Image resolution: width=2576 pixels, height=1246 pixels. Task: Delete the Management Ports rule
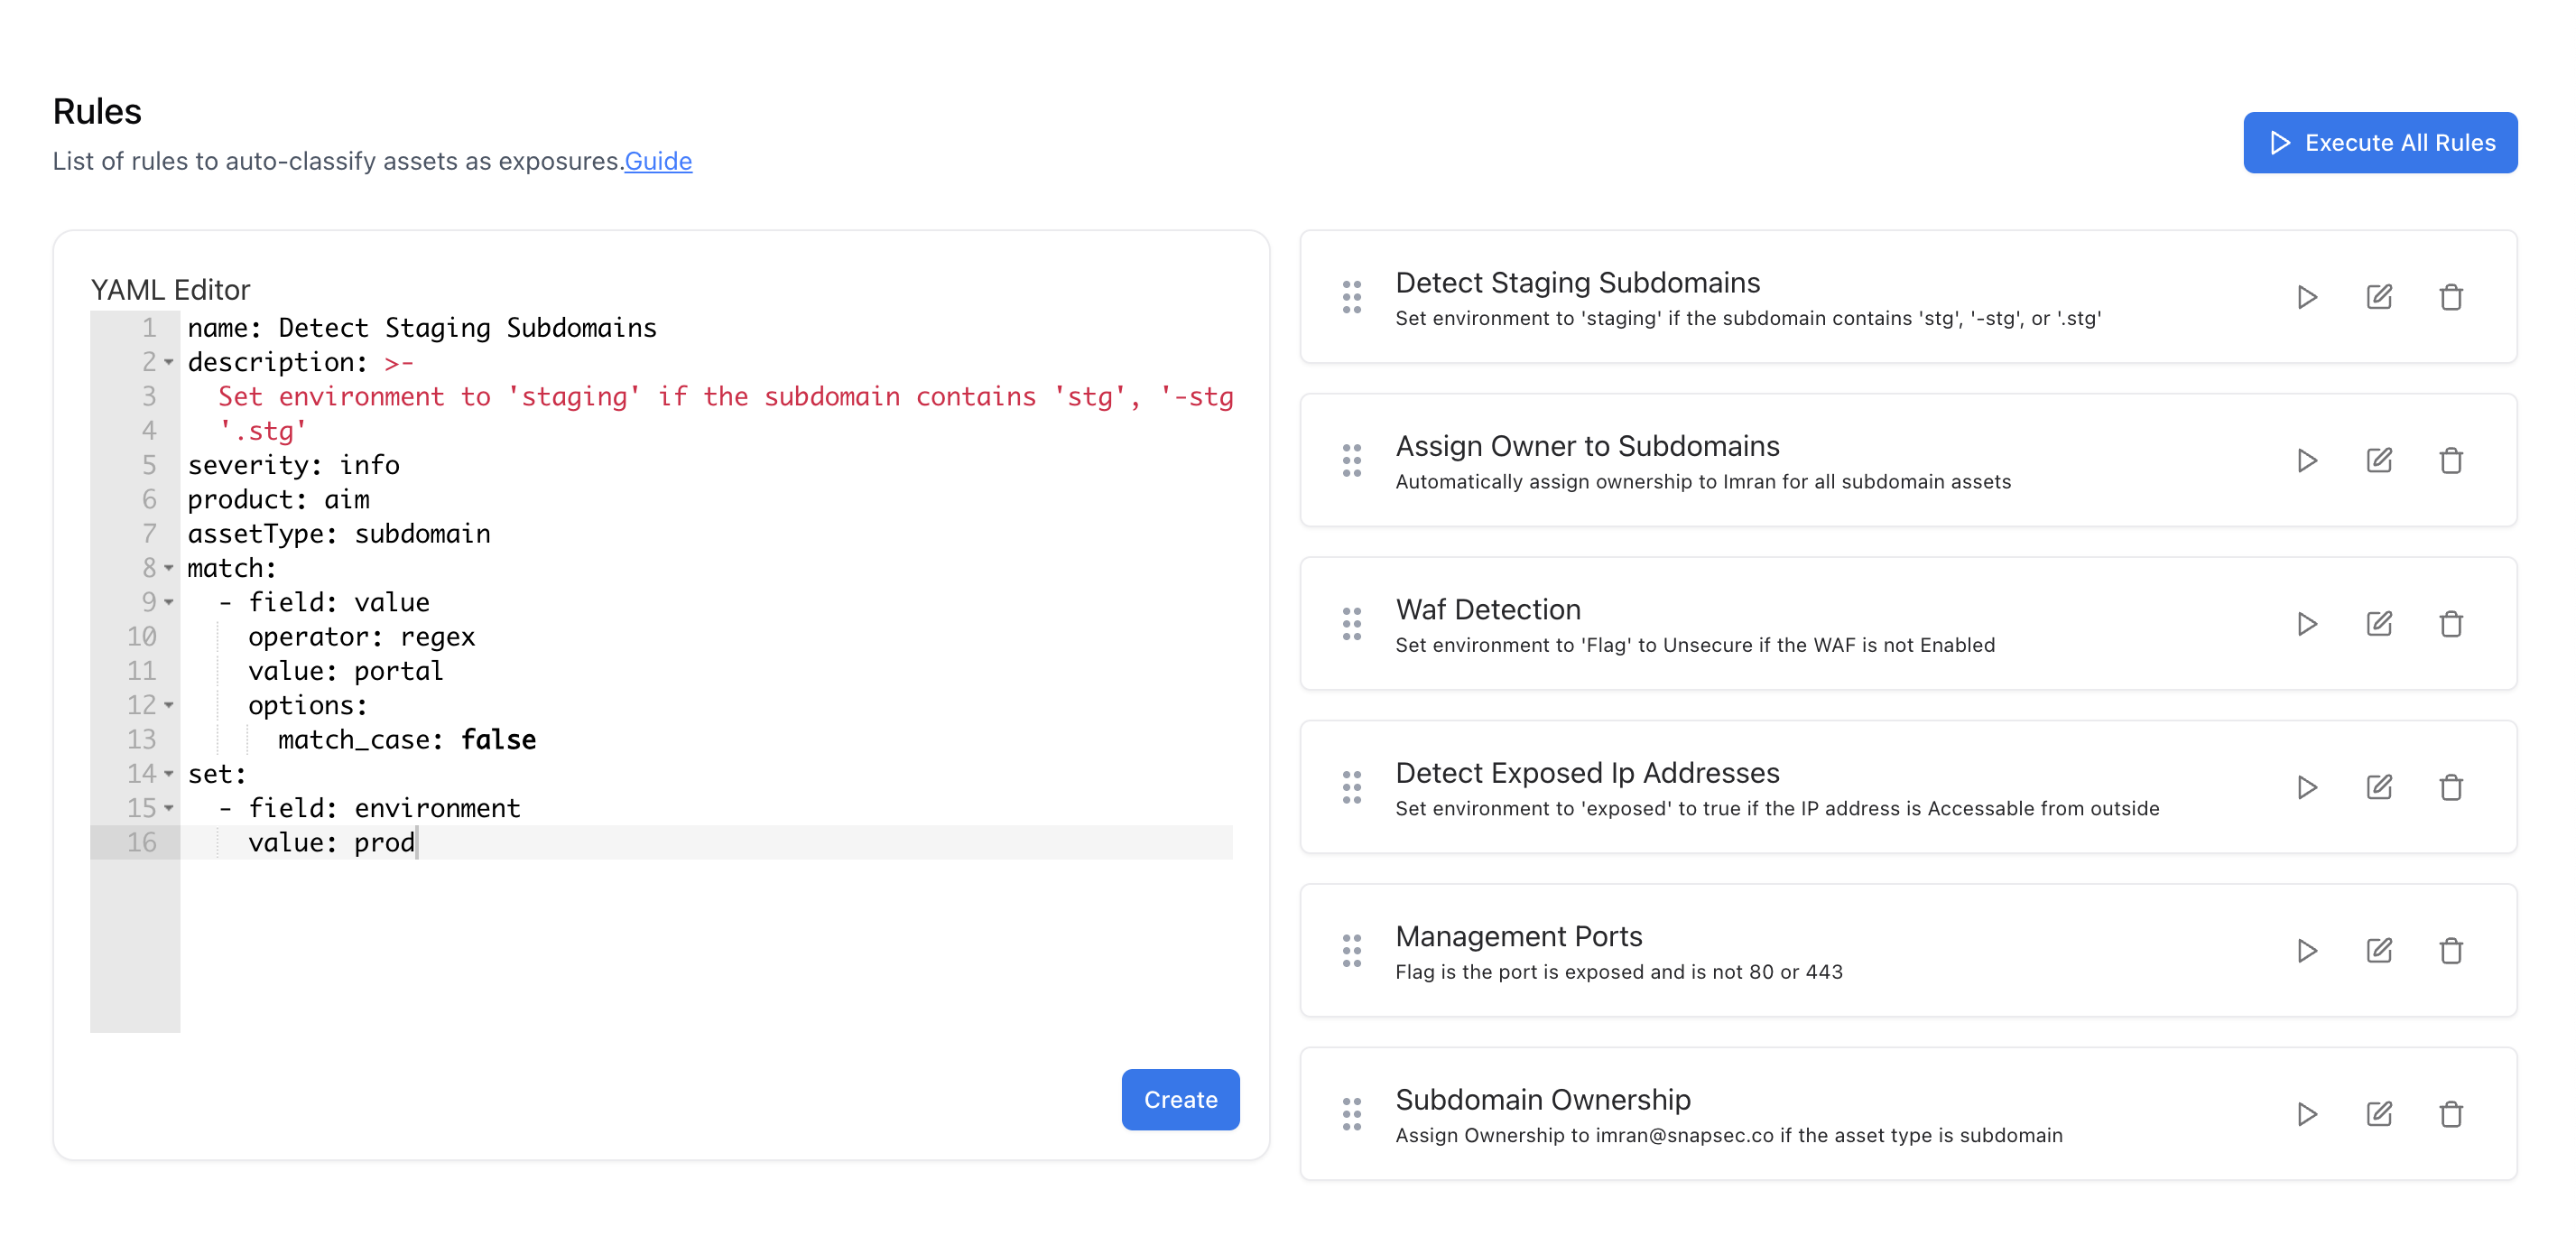tap(2450, 950)
